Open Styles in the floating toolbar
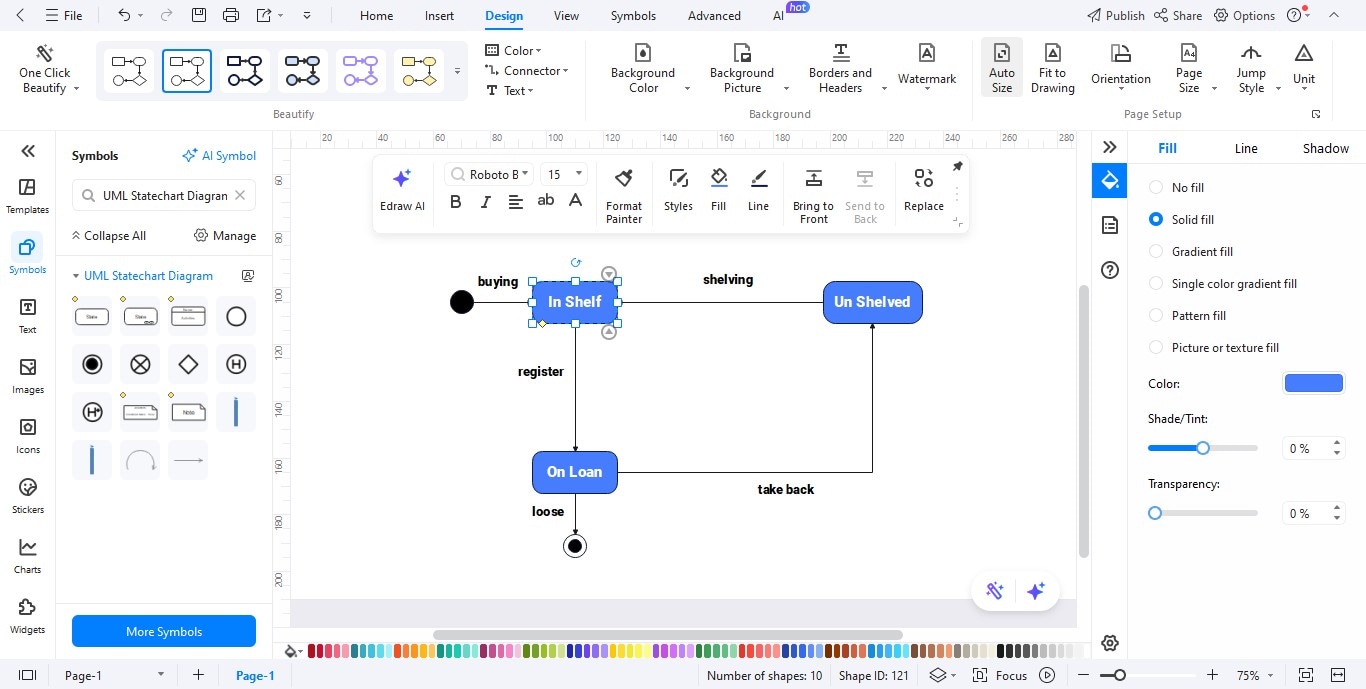This screenshot has height=689, width=1366. pyautogui.click(x=678, y=190)
